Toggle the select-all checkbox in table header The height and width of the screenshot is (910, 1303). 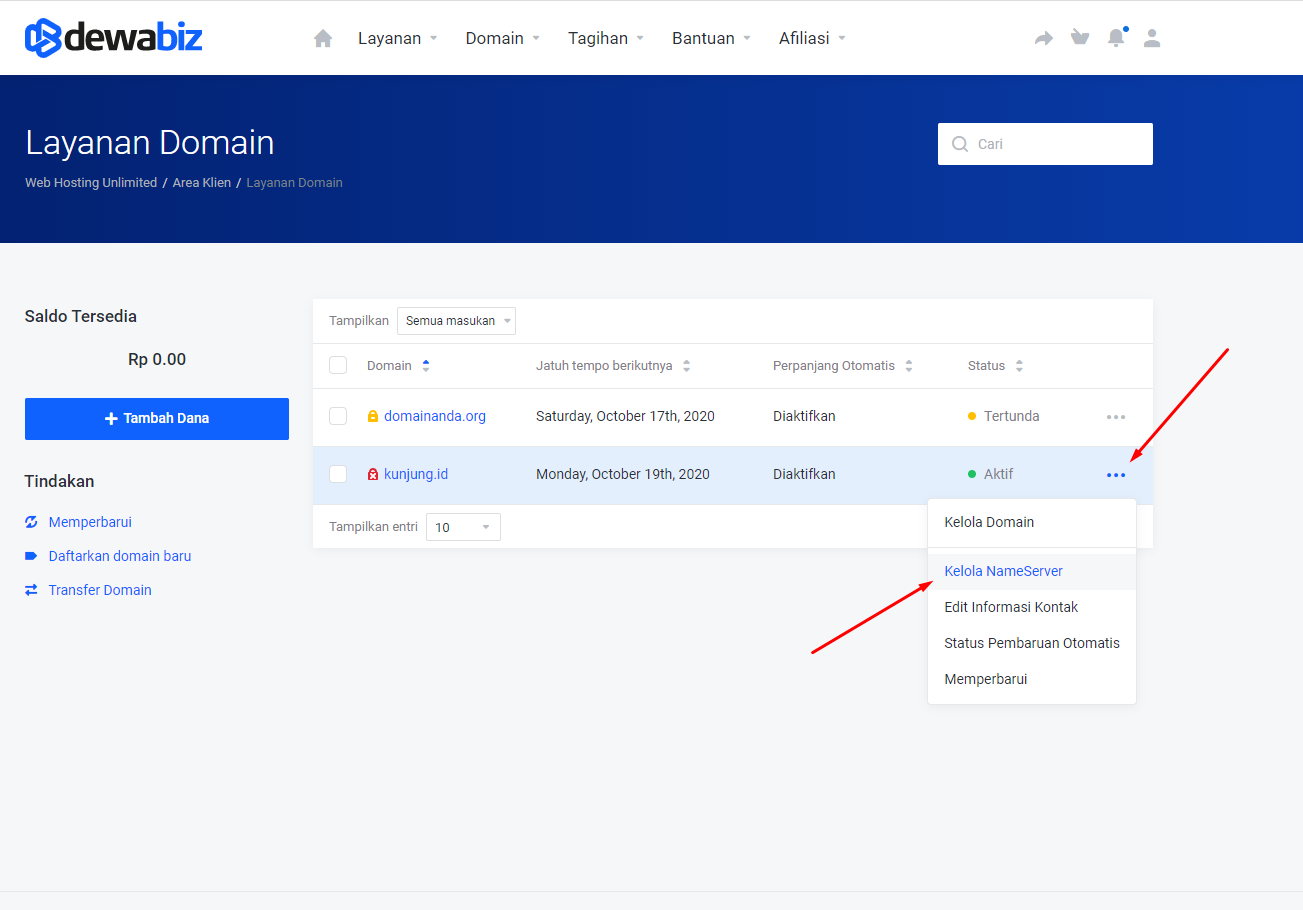tap(338, 365)
